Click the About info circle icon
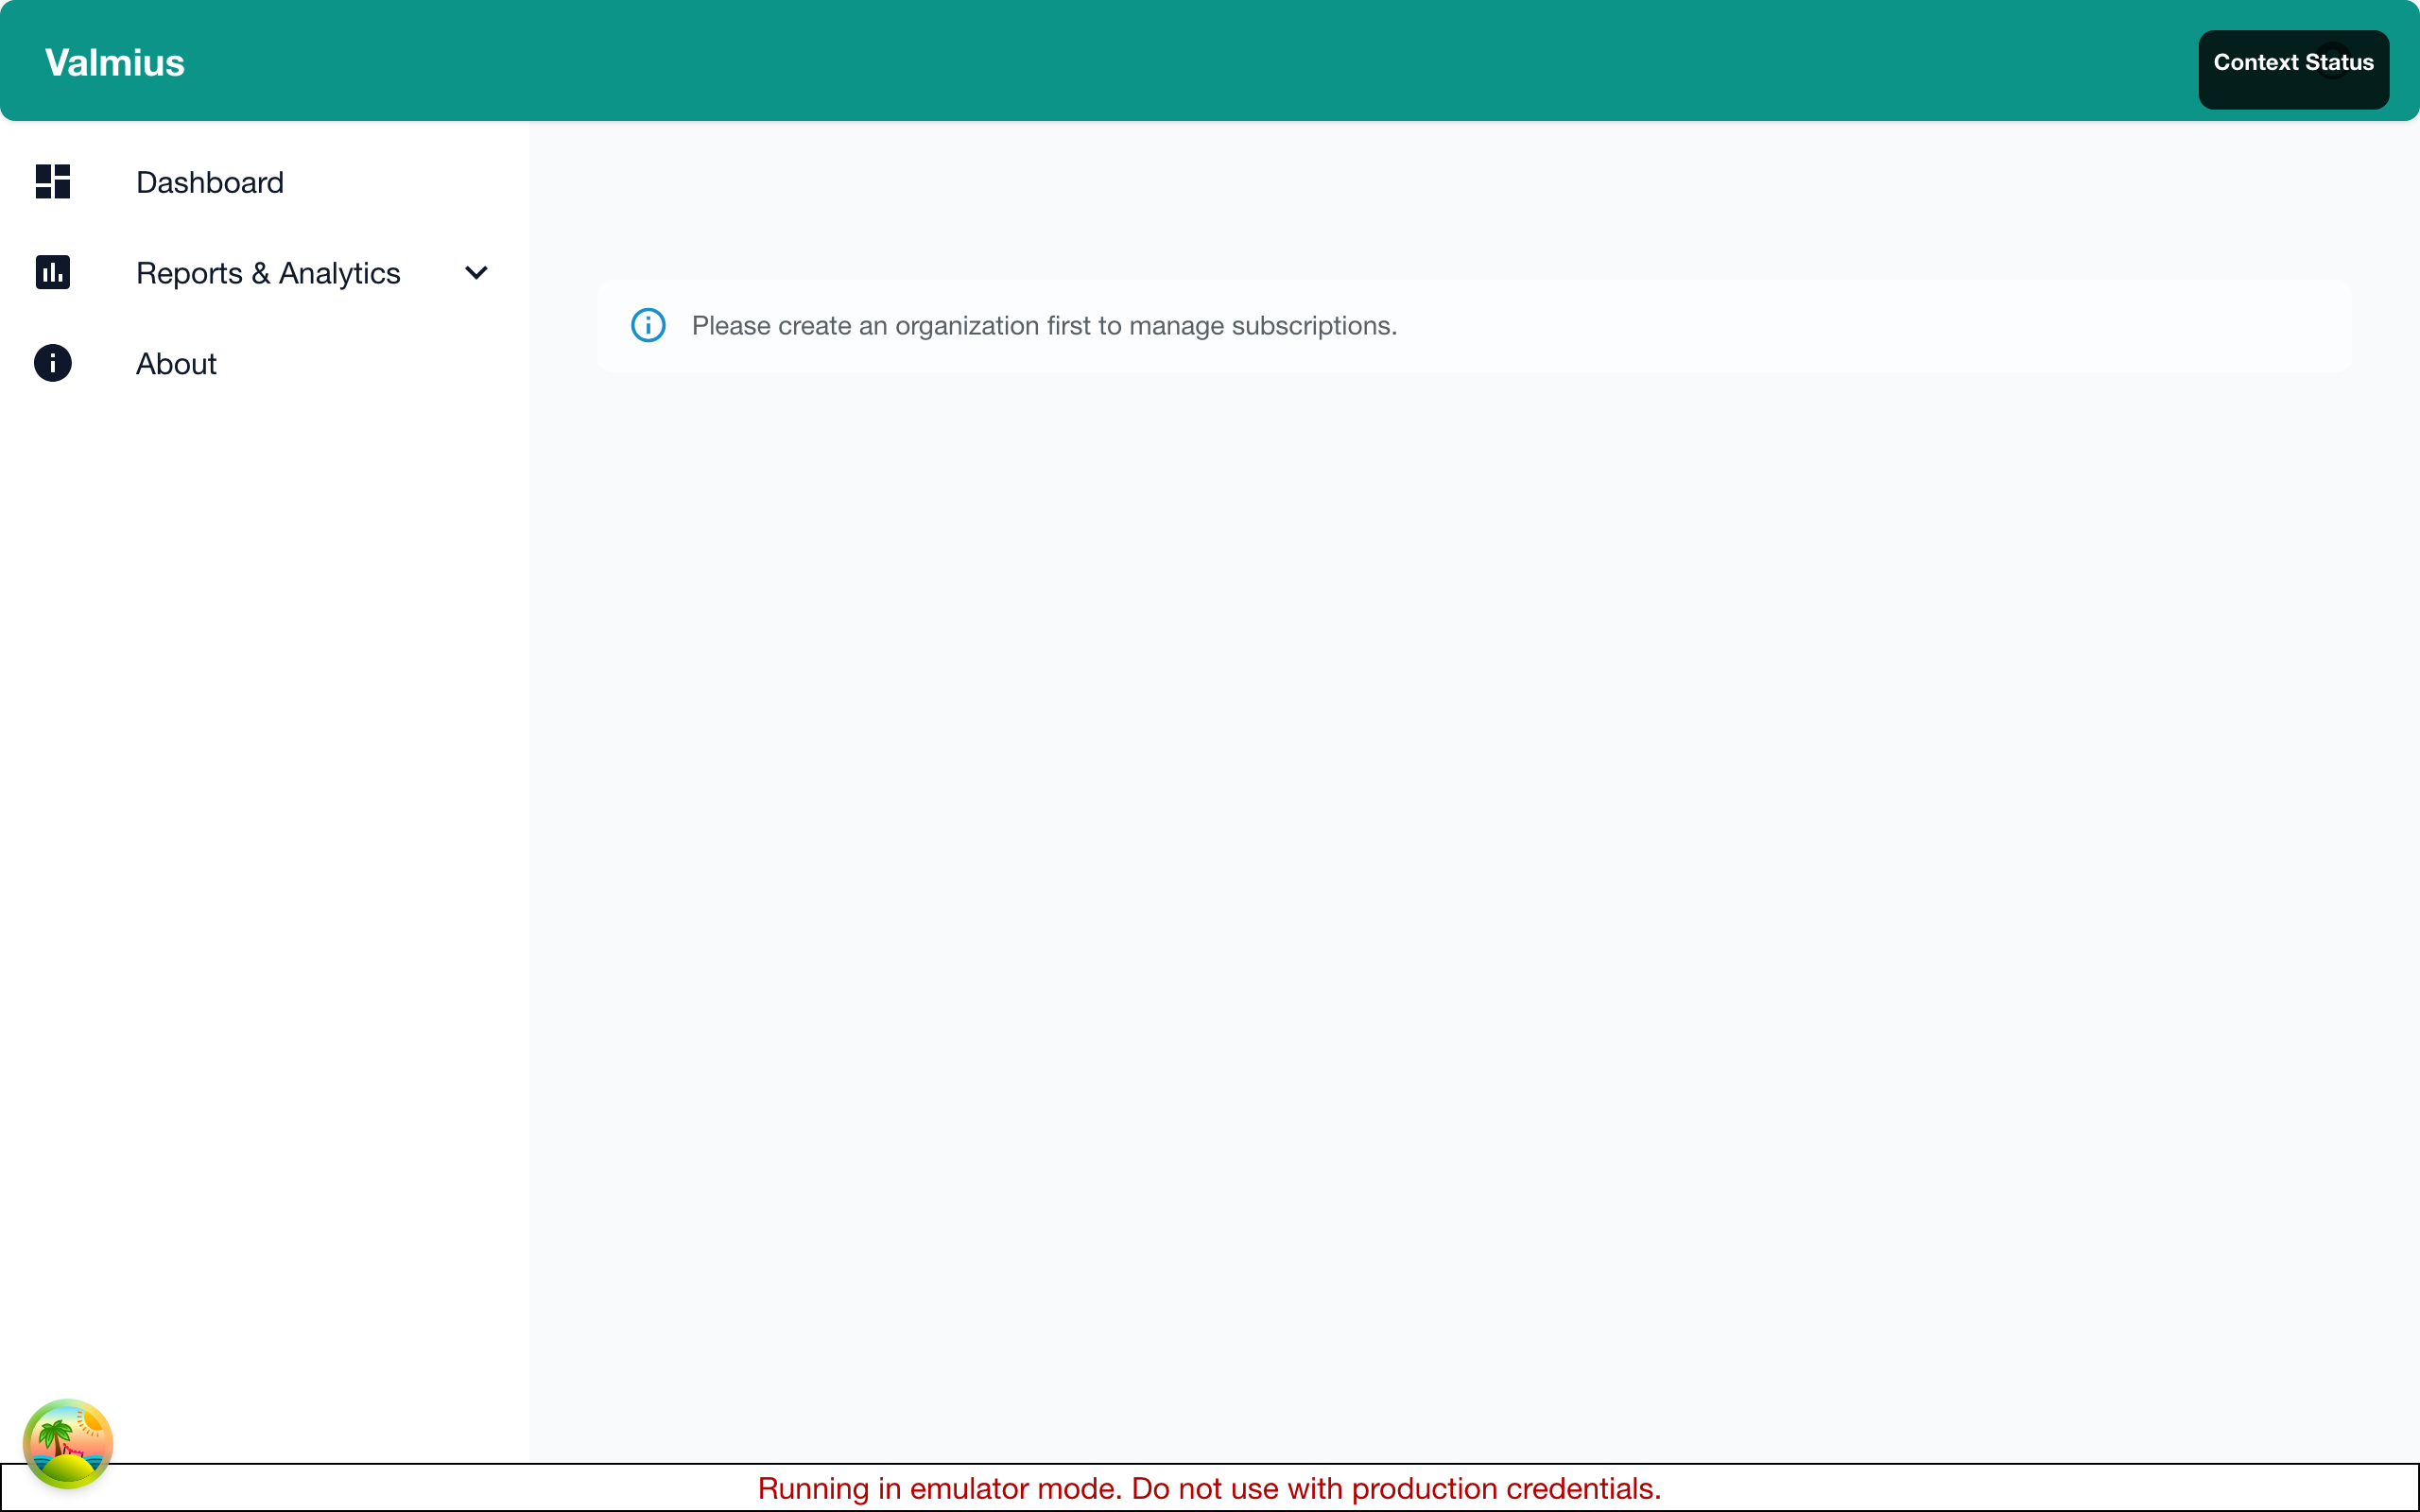The width and height of the screenshot is (2420, 1512). pos(52,363)
